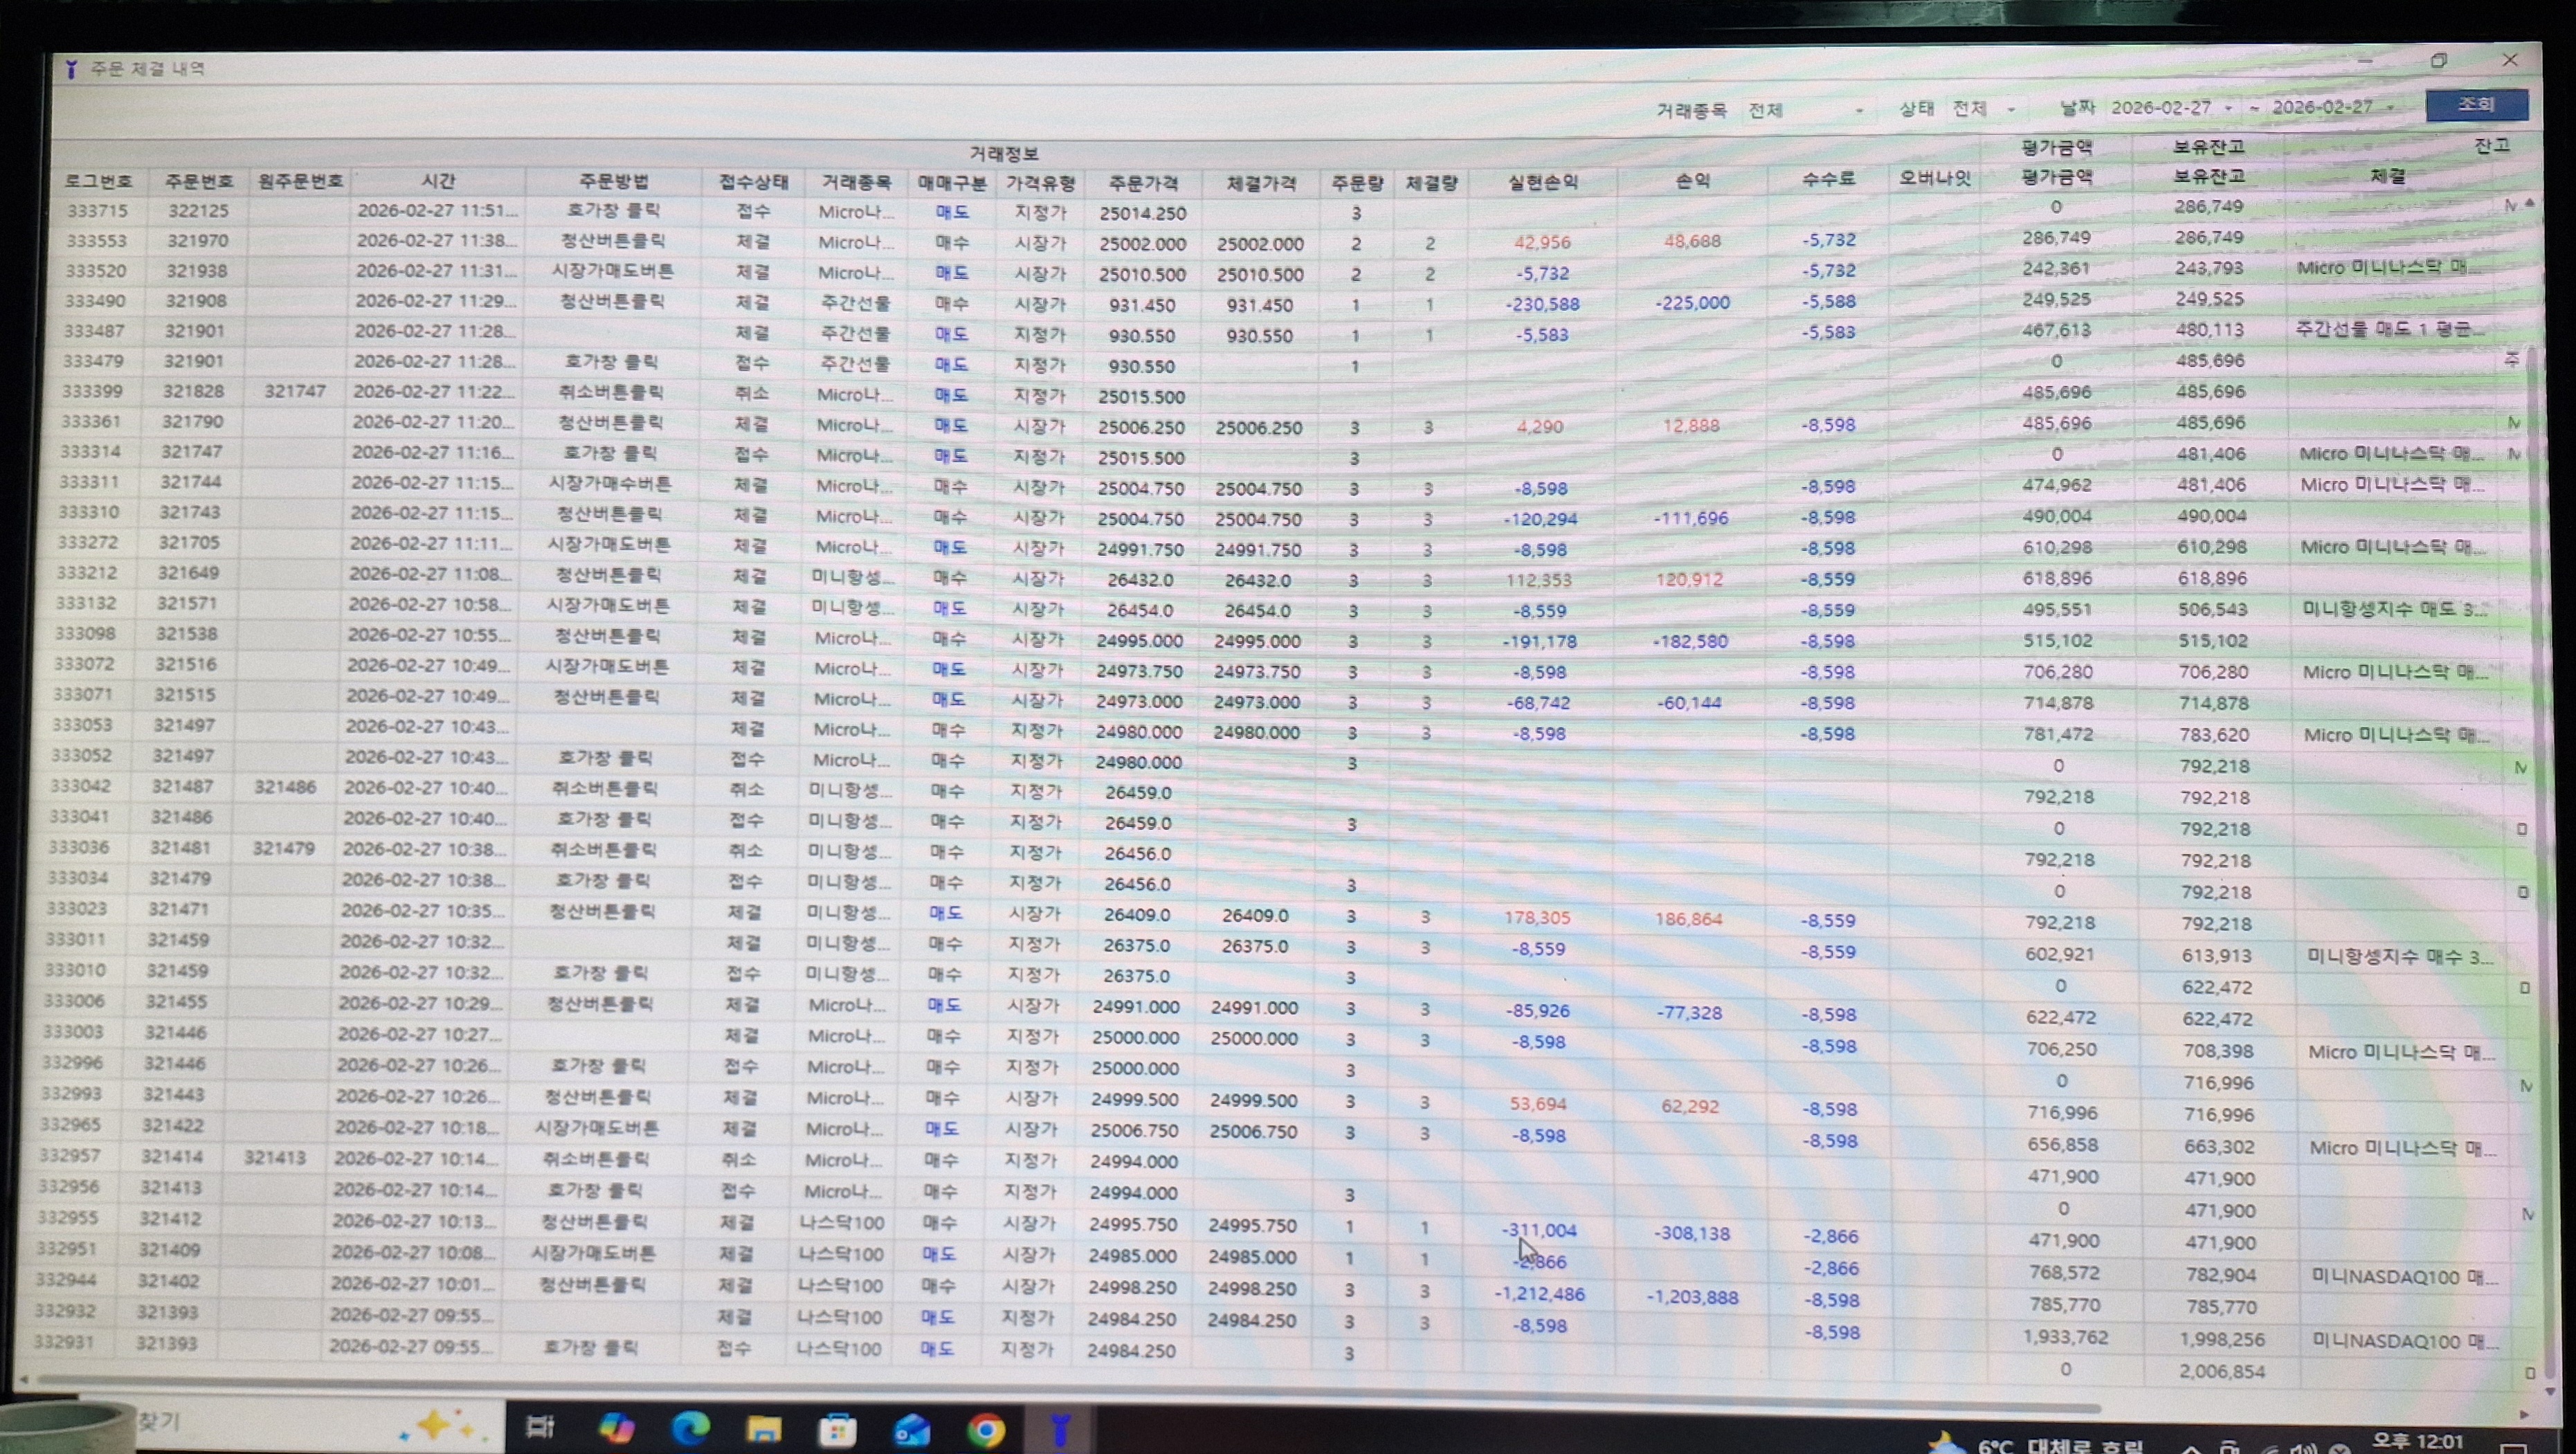Click the 미니항셍지수 매수 3 cell
Viewport: 2576px width, 1454px height.
tap(2400, 956)
